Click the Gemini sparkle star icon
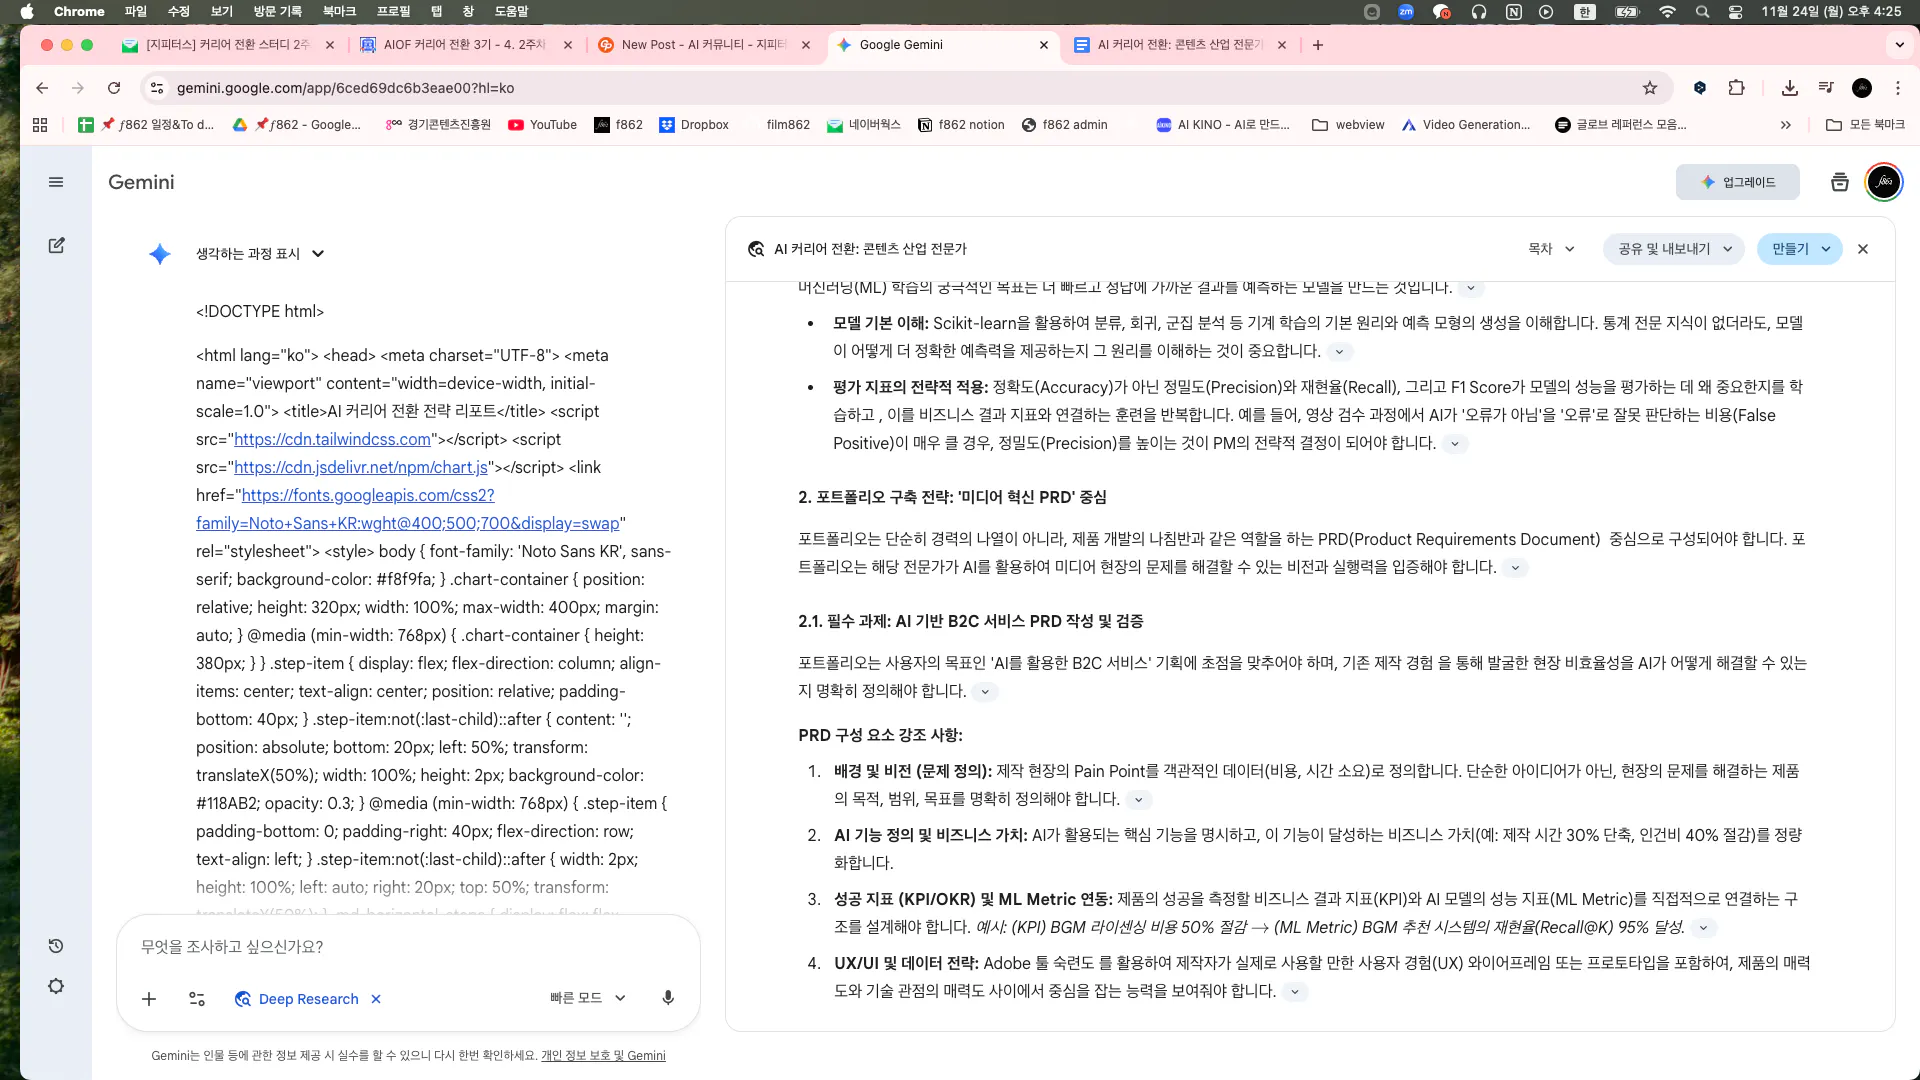The height and width of the screenshot is (1080, 1920). (x=160, y=254)
